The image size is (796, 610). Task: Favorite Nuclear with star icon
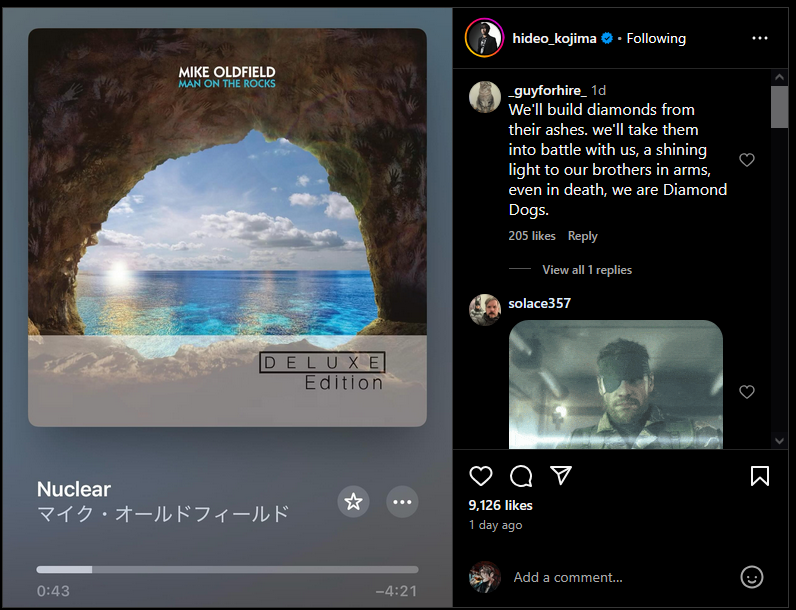click(x=353, y=502)
